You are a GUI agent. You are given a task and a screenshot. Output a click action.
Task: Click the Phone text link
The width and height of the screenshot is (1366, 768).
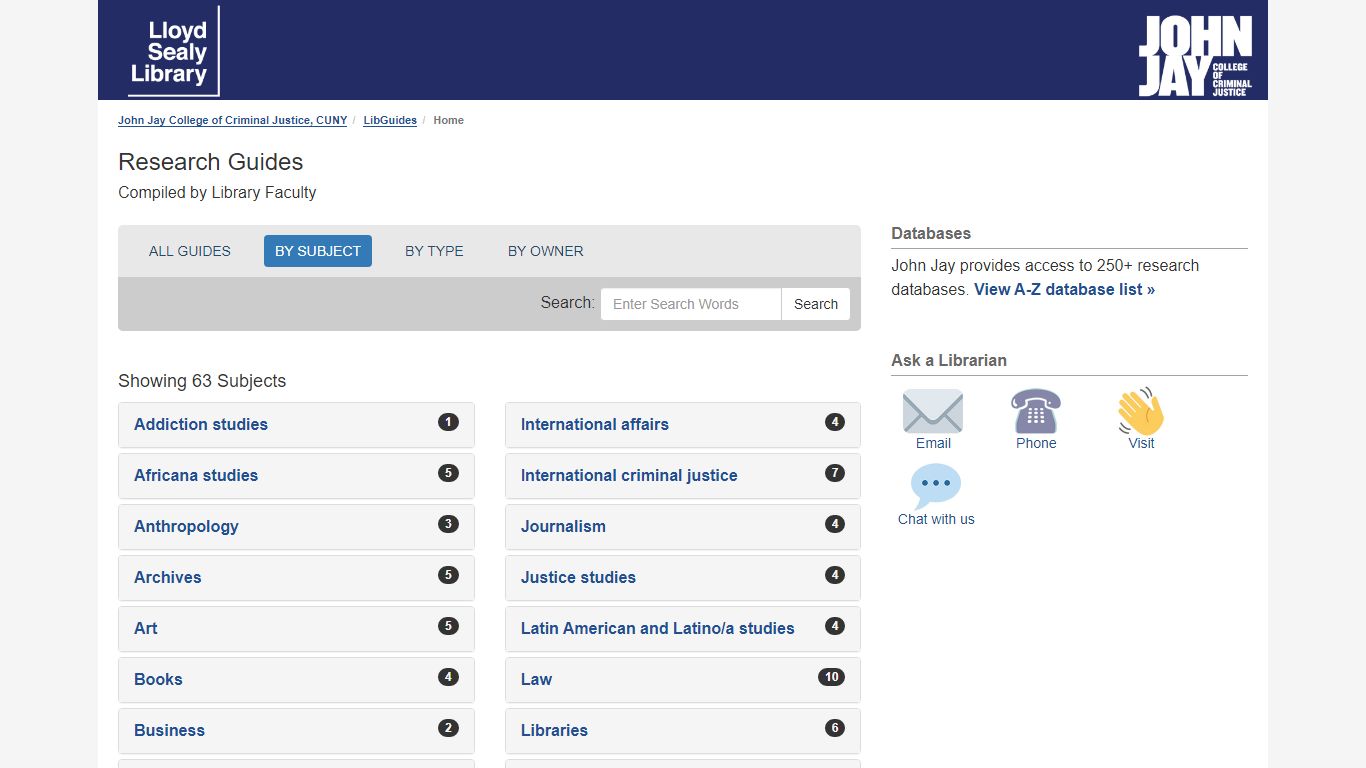1036,443
